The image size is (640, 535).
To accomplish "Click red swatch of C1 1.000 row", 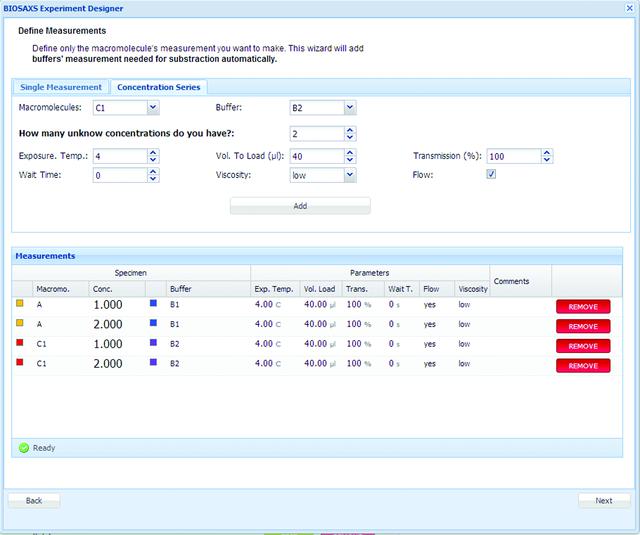I will pyautogui.click(x=20, y=342).
